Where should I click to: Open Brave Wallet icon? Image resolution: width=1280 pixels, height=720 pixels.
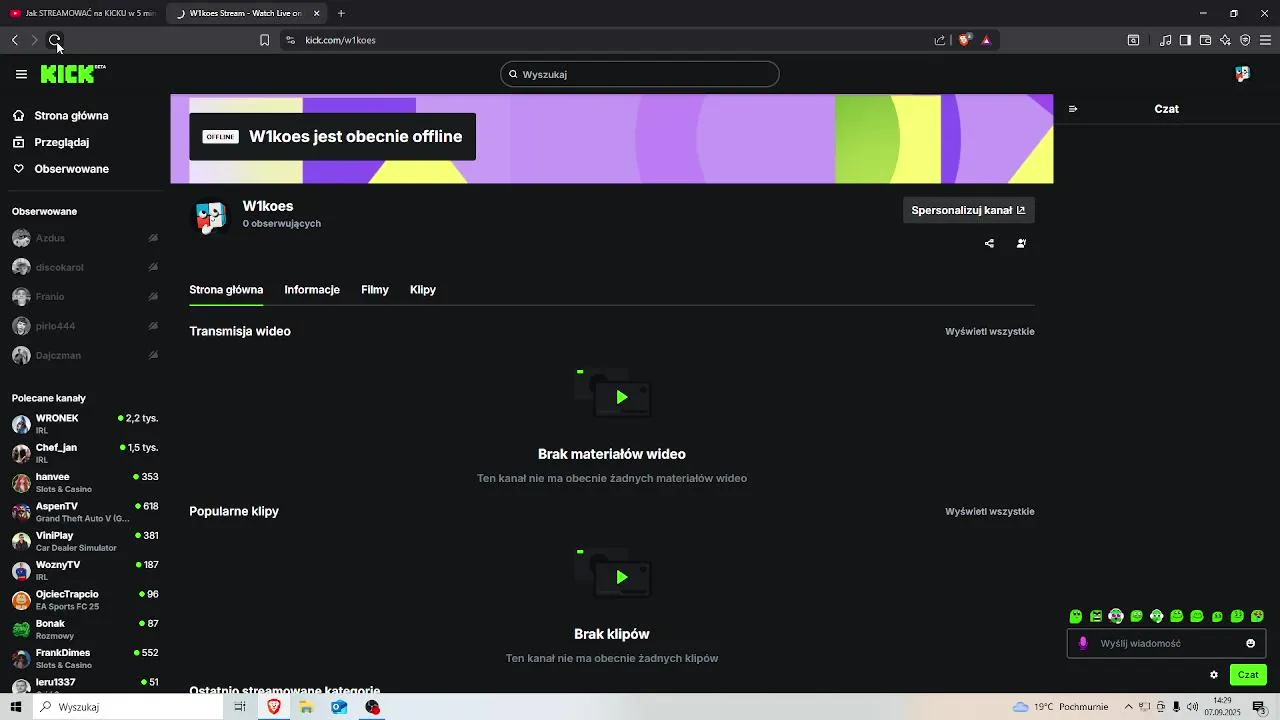tap(1205, 40)
